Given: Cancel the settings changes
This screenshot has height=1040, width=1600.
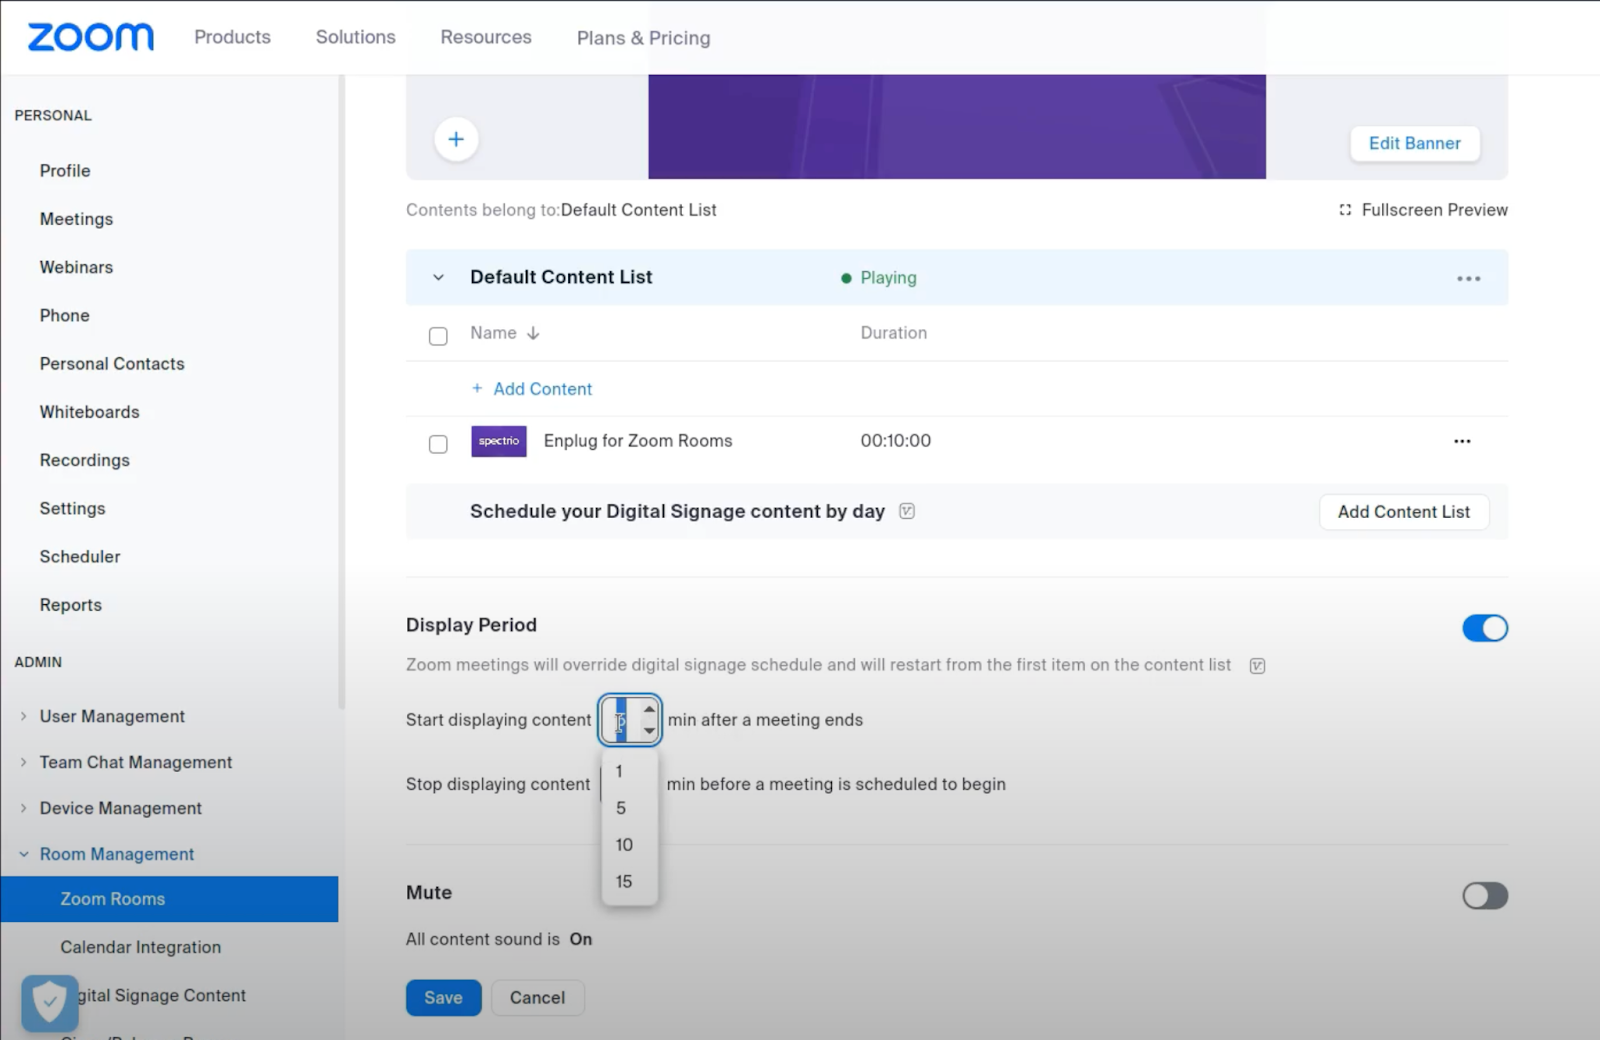Looking at the screenshot, I should click(x=537, y=998).
